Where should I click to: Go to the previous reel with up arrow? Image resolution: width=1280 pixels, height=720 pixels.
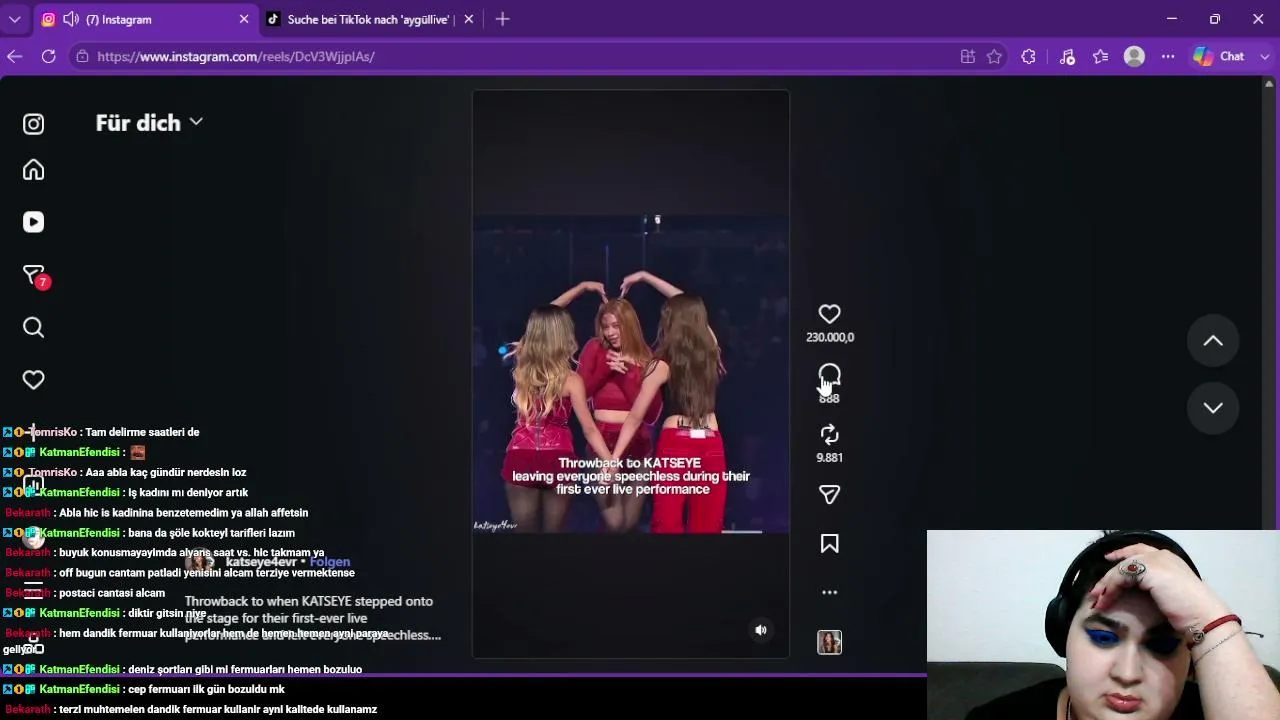[1213, 341]
